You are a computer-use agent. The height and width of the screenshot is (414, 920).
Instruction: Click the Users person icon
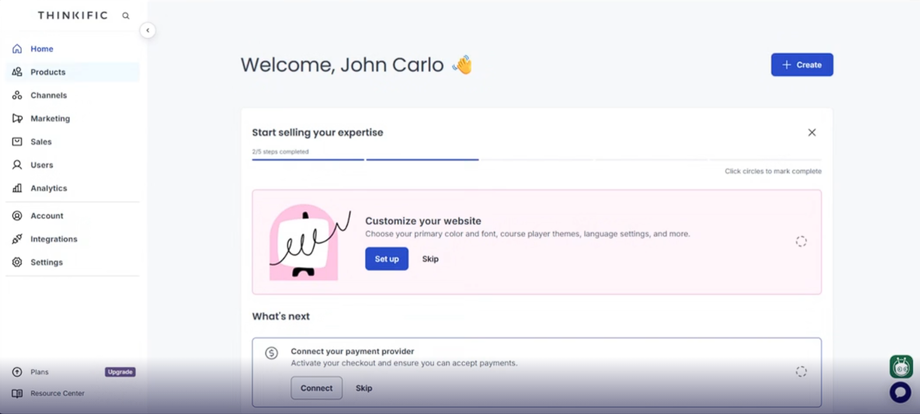(17, 165)
